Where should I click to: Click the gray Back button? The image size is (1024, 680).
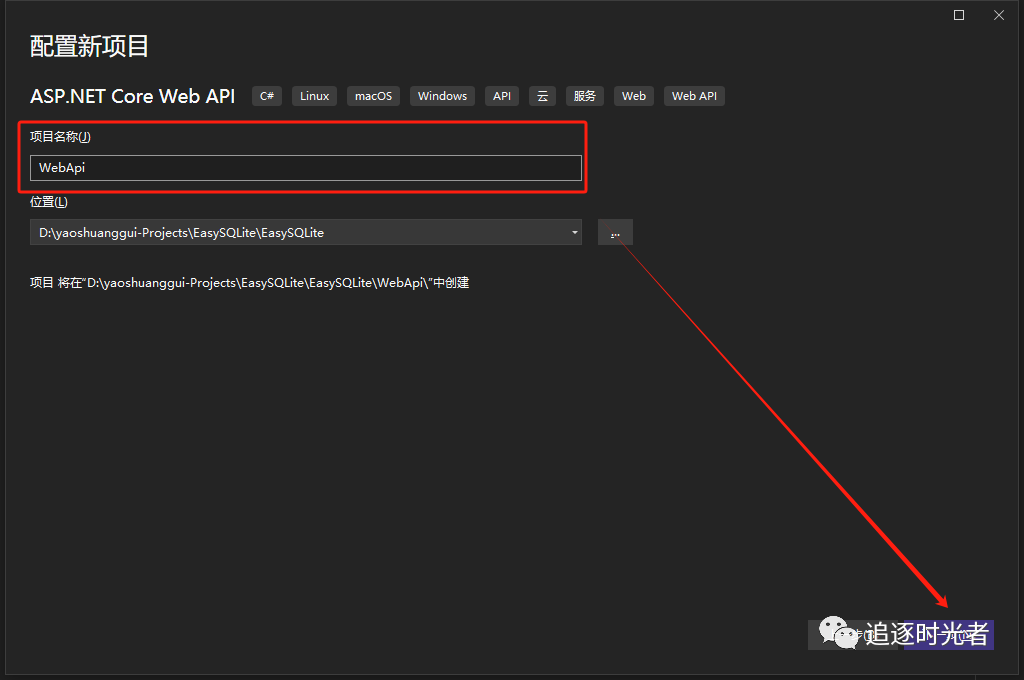[x=852, y=634]
